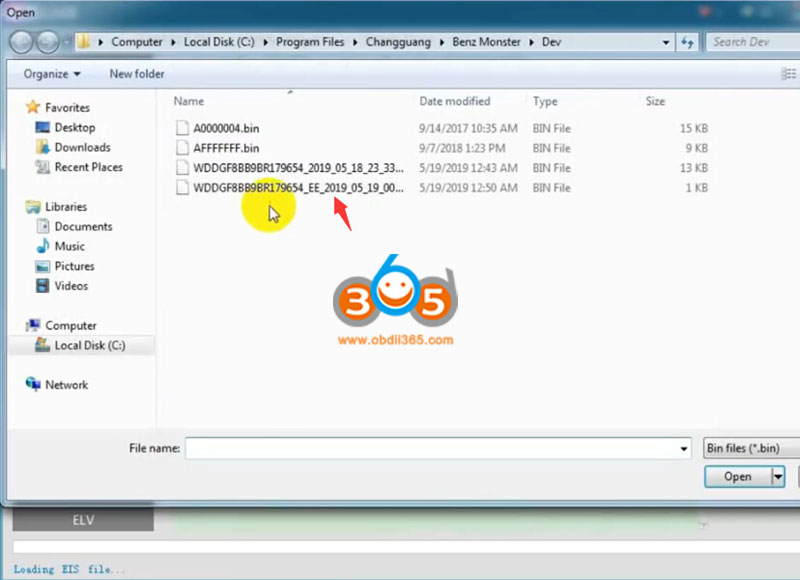The image size is (800, 580).
Task: Click the Open button
Action: (x=738, y=477)
